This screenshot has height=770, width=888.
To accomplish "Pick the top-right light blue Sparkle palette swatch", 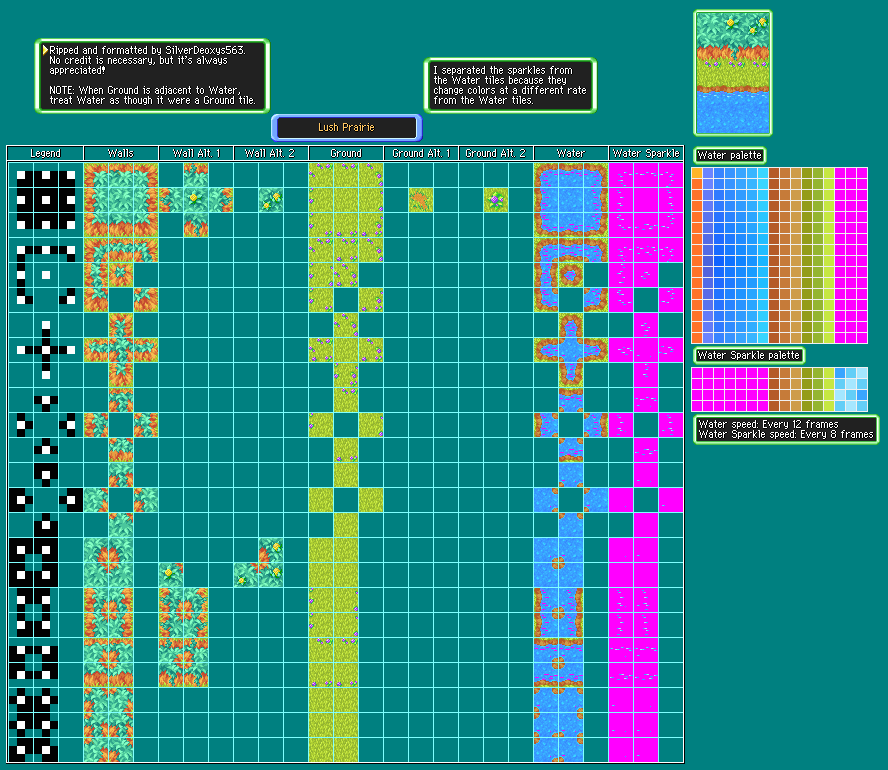I will 862,373.
